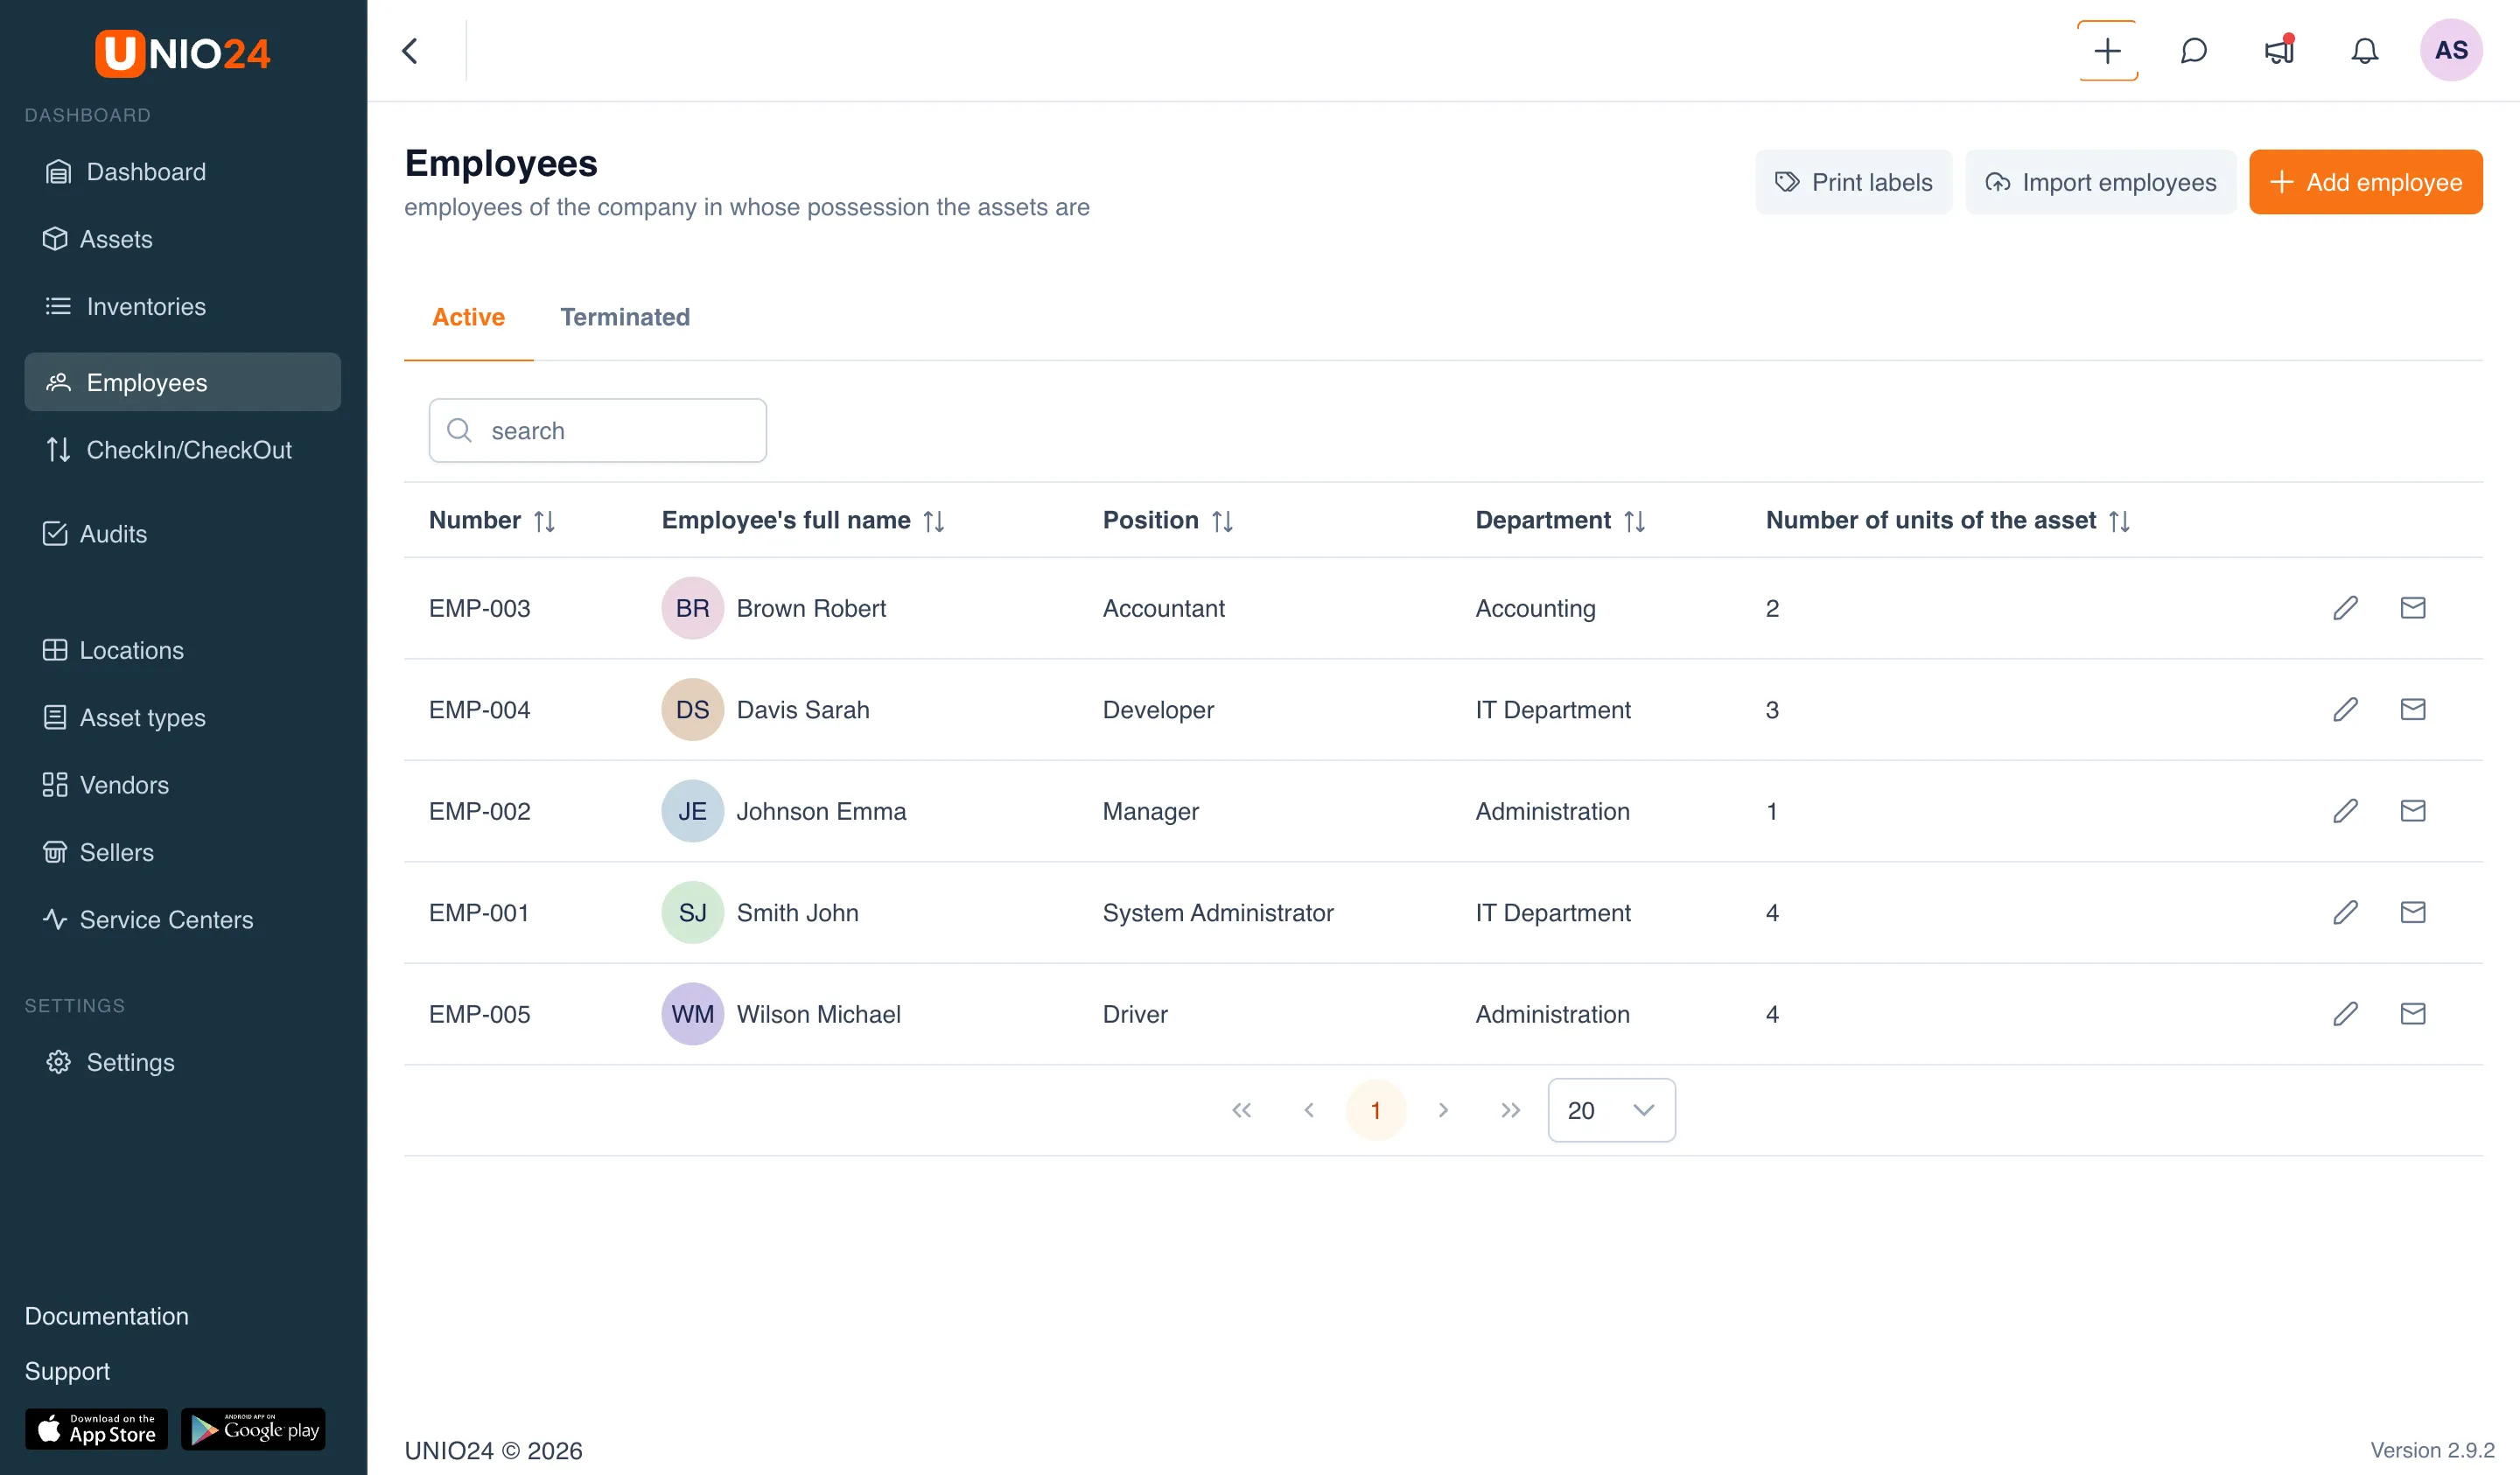Screen dimensions: 2520x1475
Task: Open Dashboard in the sidebar
Action: [182, 172]
